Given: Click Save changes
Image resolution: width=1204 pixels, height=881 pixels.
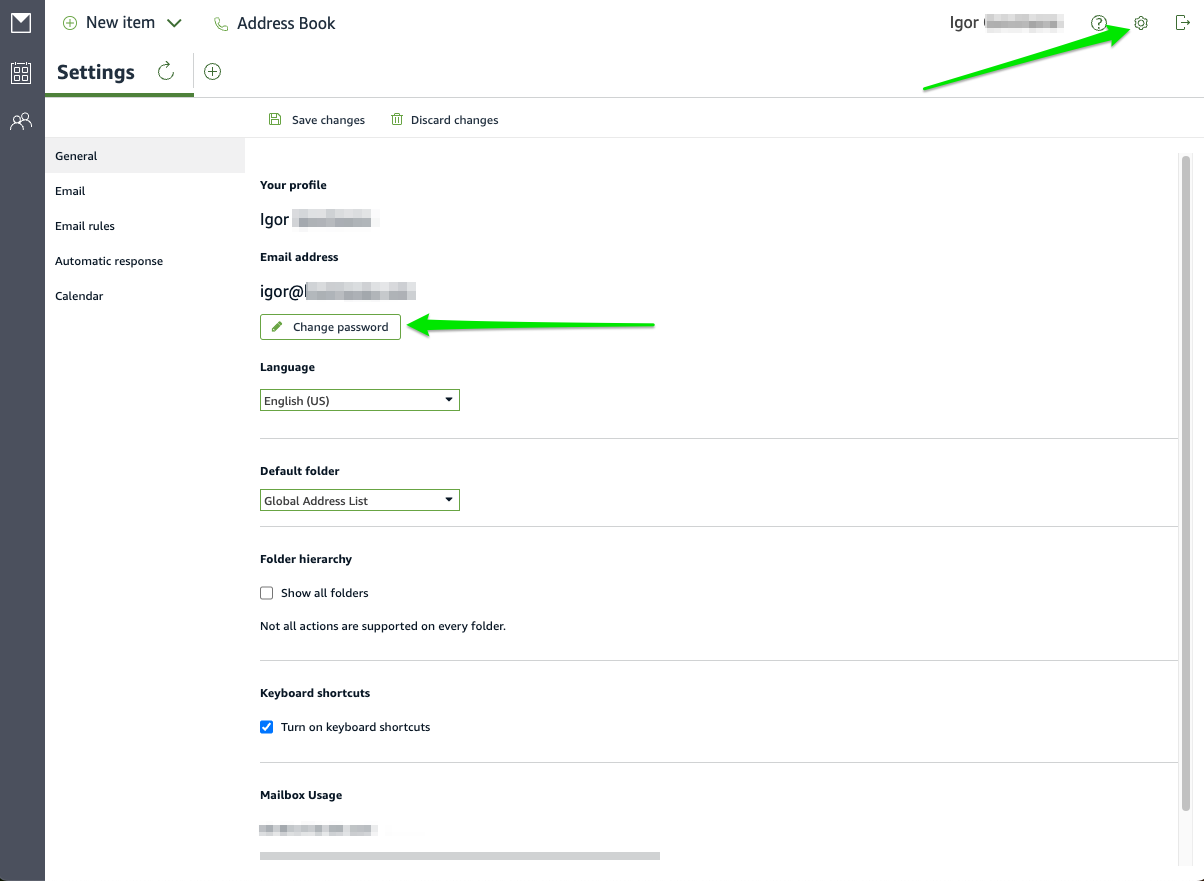Looking at the screenshot, I should coord(317,120).
